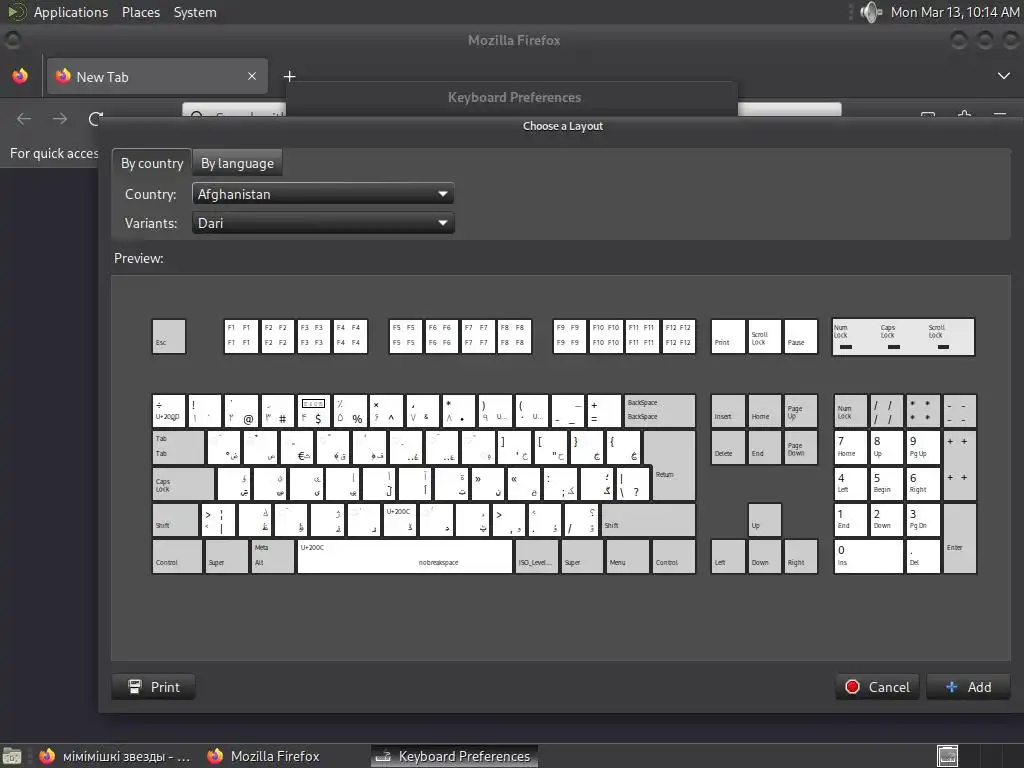Open a new tab with plus icon
This screenshot has height=768, width=1024.
coord(289,76)
